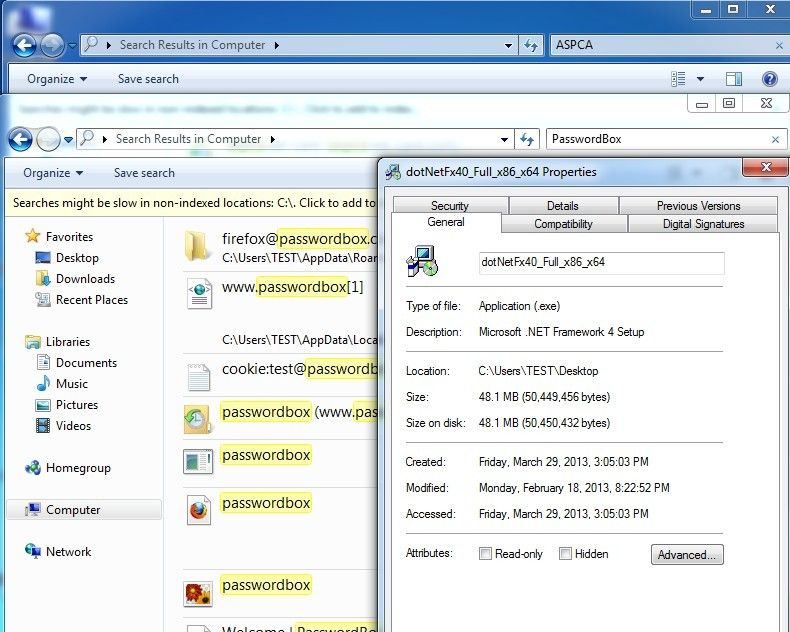
Task: Click Save search in PasswordBox window
Action: tap(144, 173)
